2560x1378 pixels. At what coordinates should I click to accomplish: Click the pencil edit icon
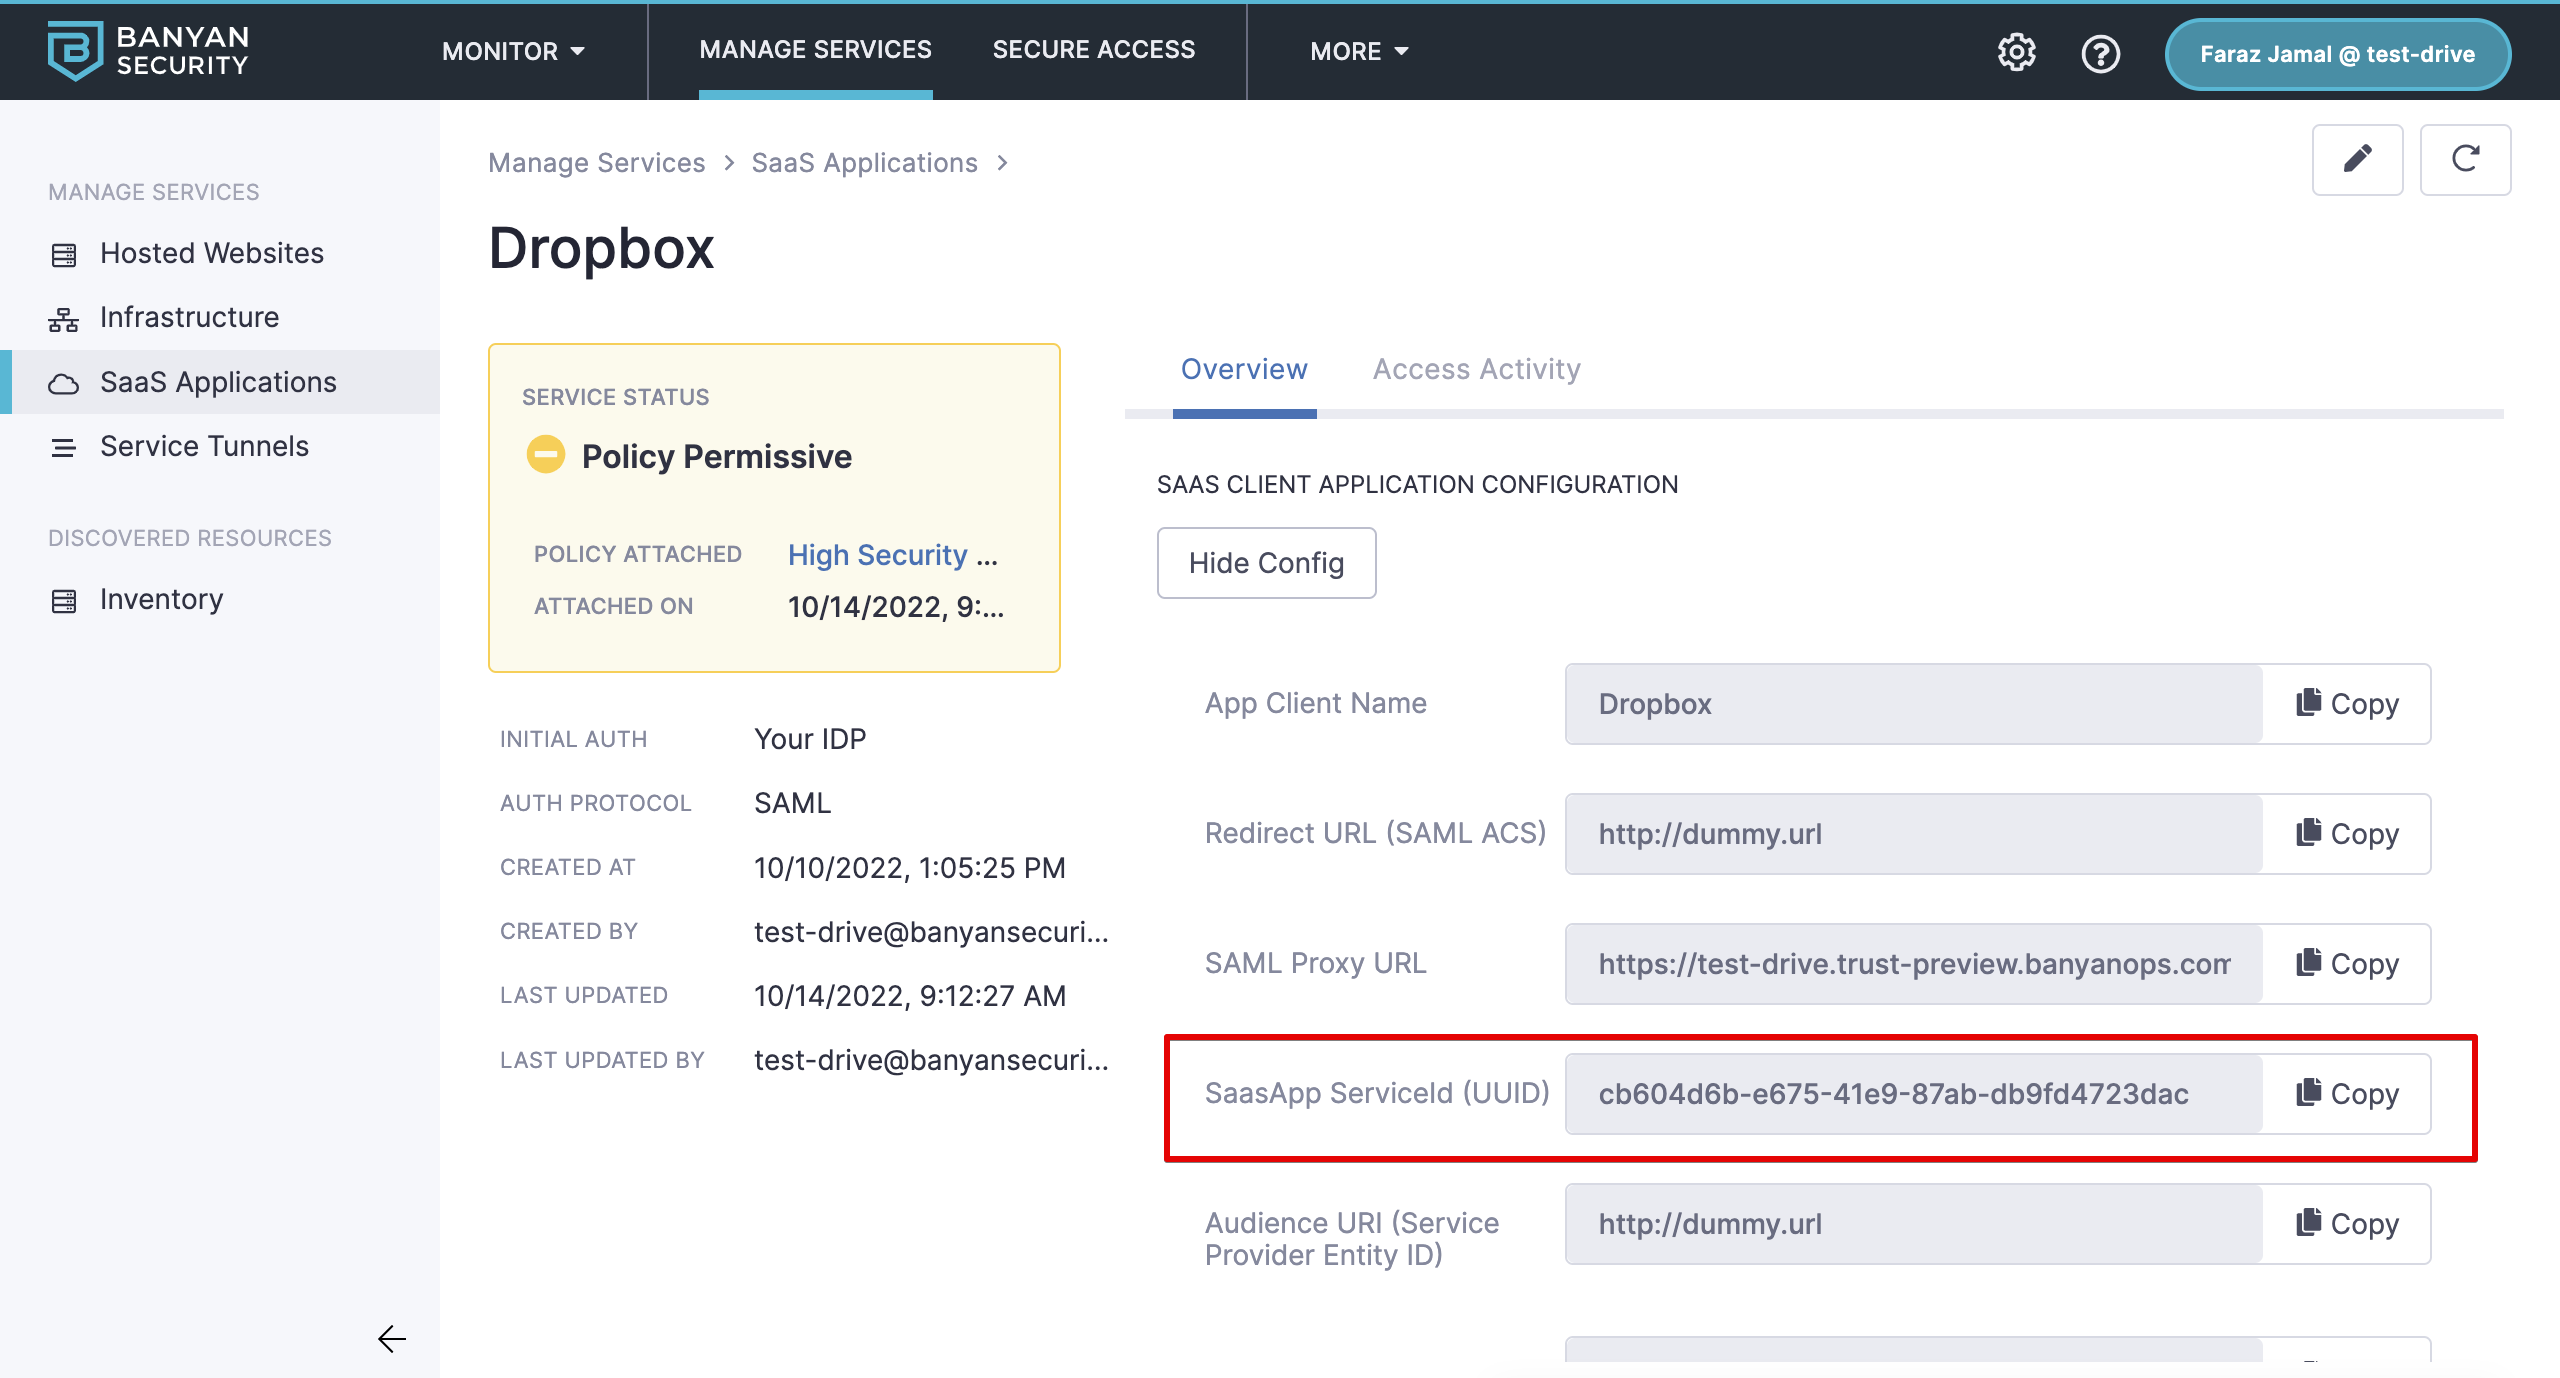(x=2357, y=160)
